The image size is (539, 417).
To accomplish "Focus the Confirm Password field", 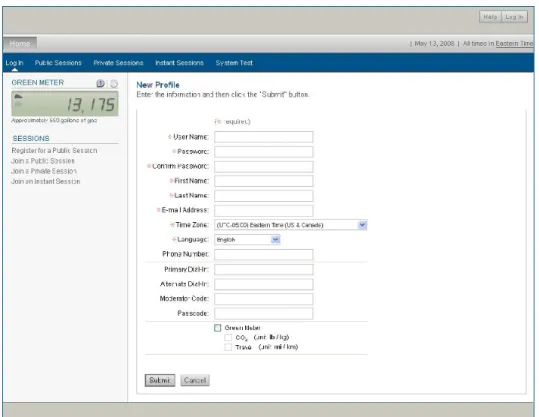I will pyautogui.click(x=264, y=166).
